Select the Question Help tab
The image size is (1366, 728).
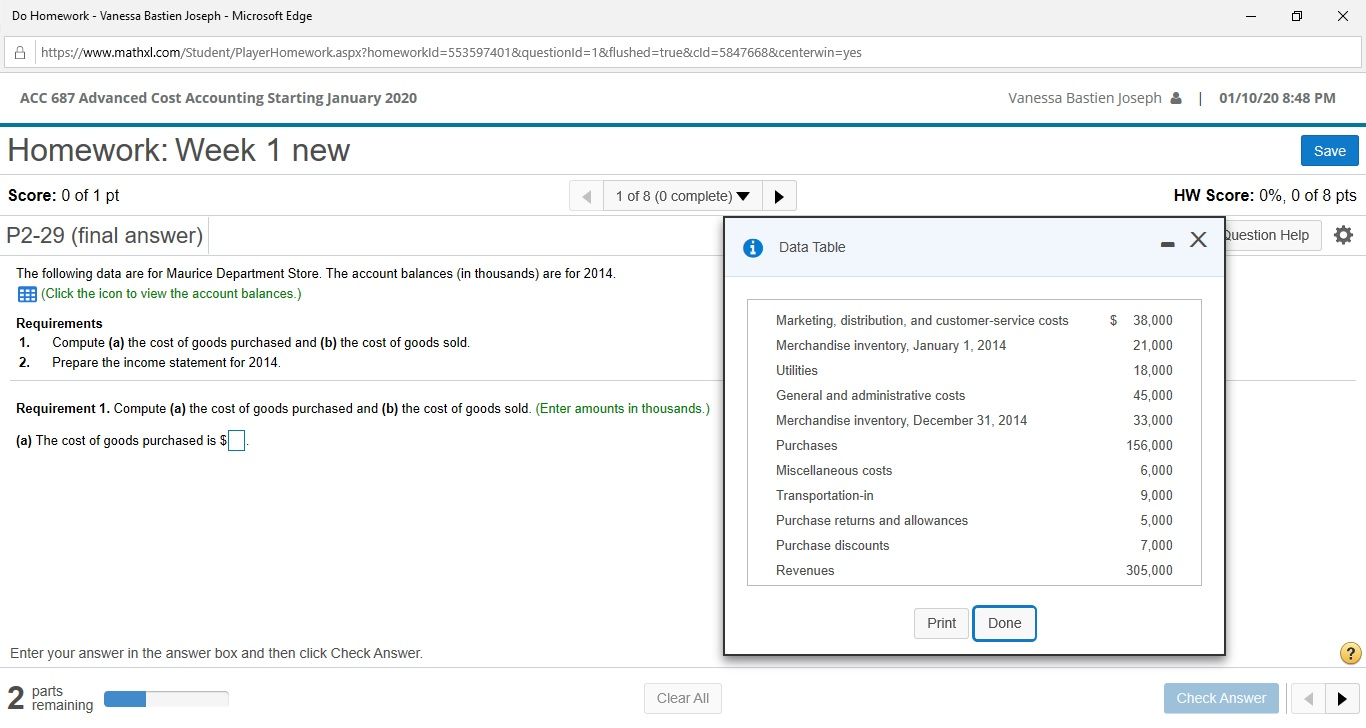1265,235
